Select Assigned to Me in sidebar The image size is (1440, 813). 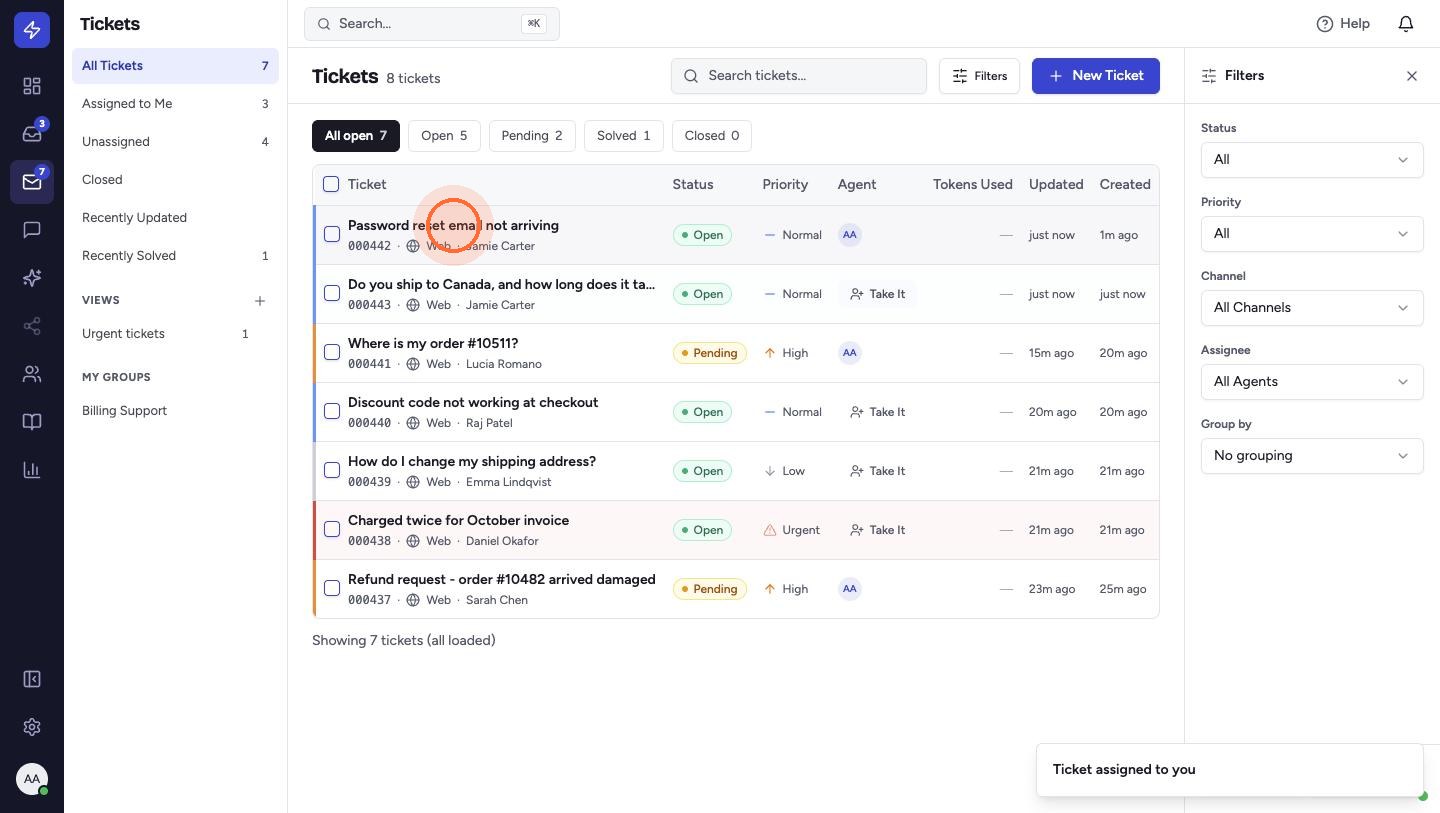pos(175,104)
